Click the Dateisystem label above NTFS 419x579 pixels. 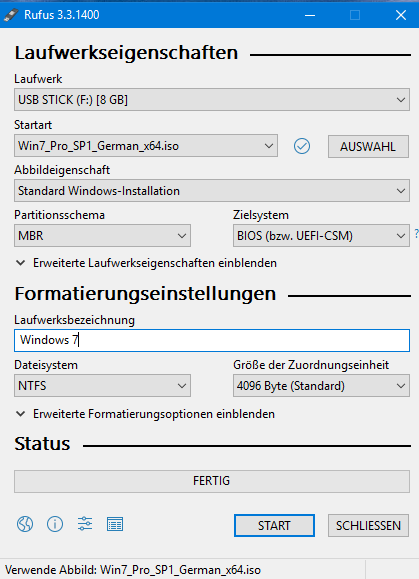[x=46, y=365]
